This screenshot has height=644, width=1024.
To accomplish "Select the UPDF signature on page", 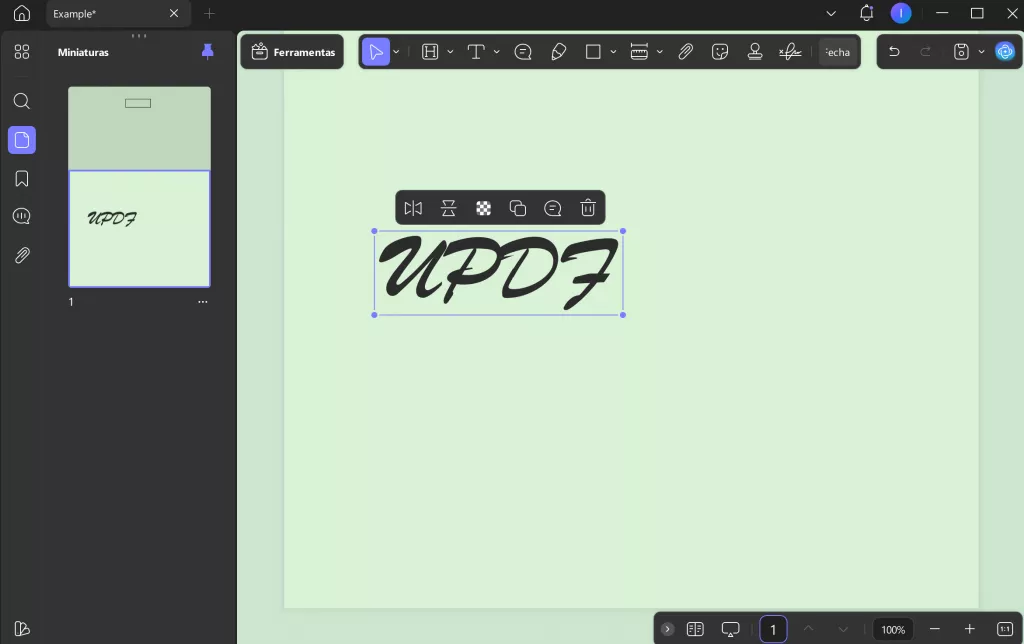I will (498, 272).
